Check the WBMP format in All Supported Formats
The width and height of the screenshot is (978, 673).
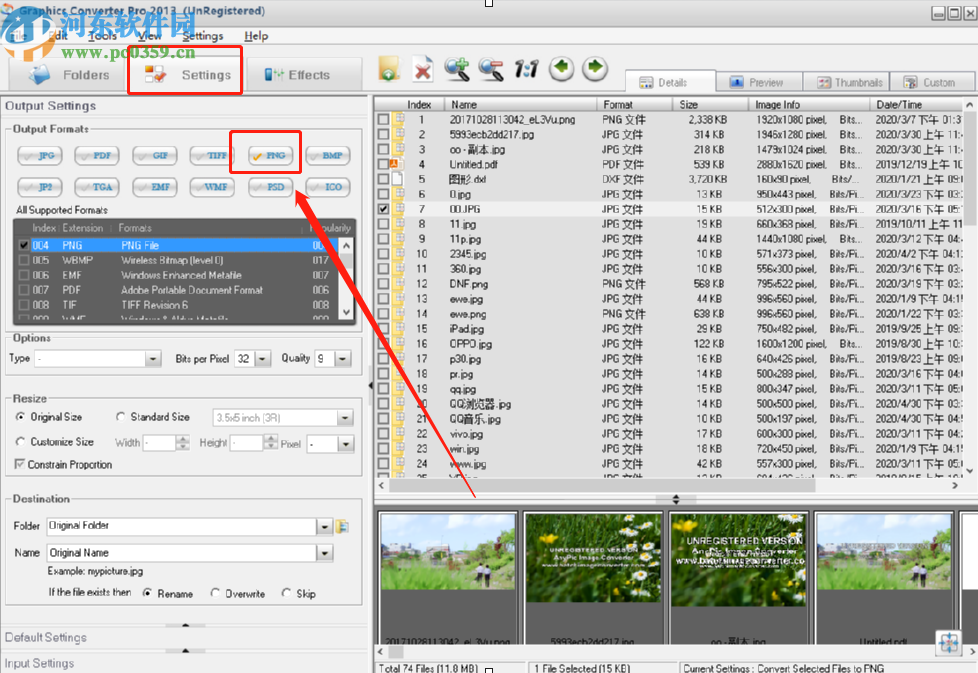coord(24,259)
